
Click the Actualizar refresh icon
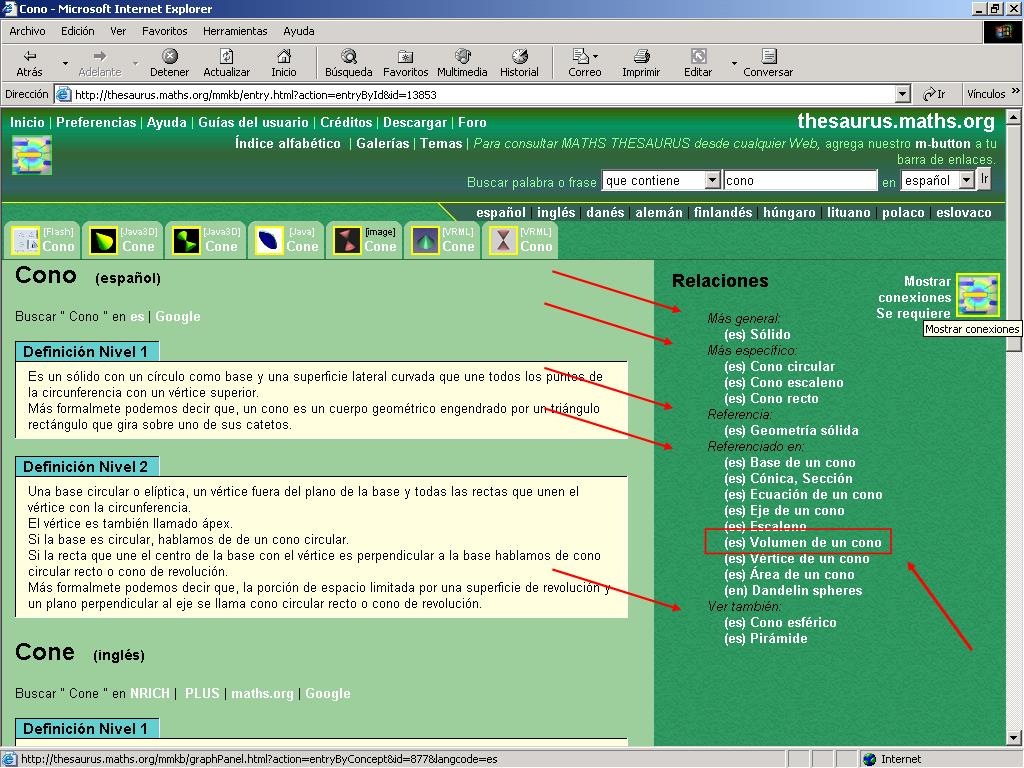(226, 57)
